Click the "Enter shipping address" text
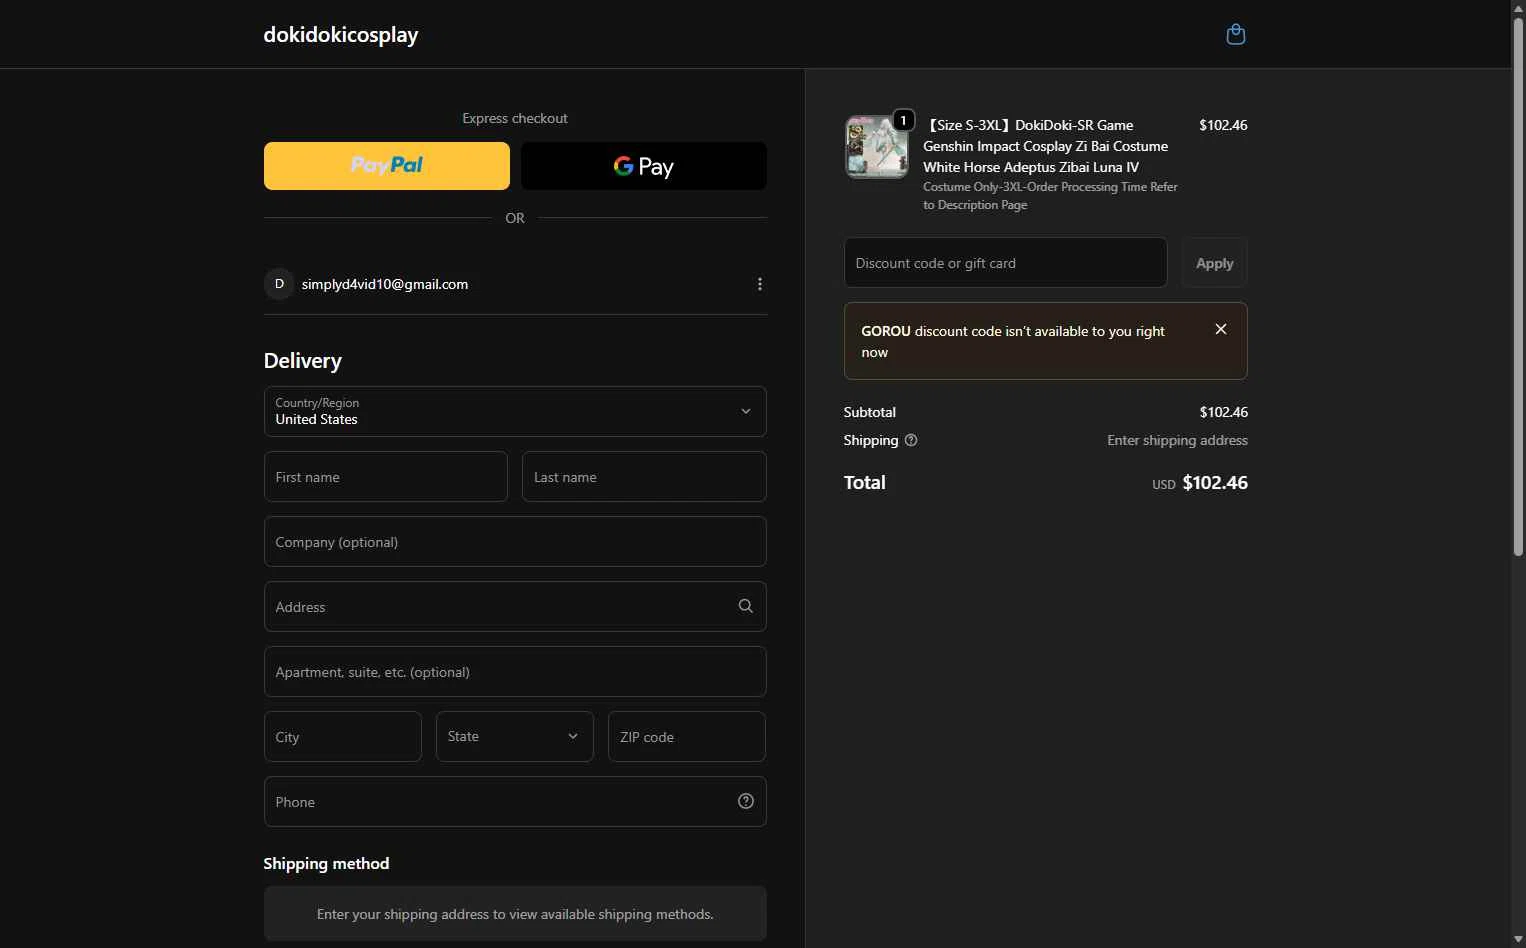This screenshot has height=948, width=1526. tap(1177, 440)
